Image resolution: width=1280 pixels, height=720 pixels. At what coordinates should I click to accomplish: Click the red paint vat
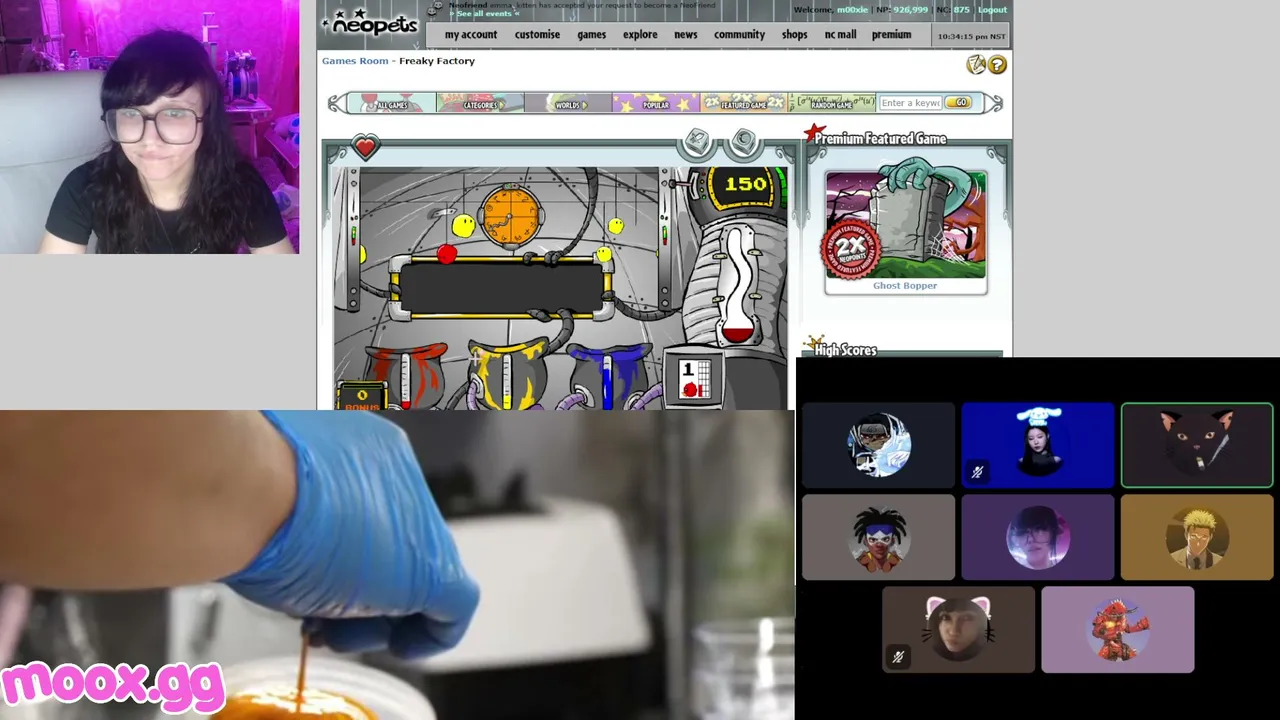[x=406, y=376]
